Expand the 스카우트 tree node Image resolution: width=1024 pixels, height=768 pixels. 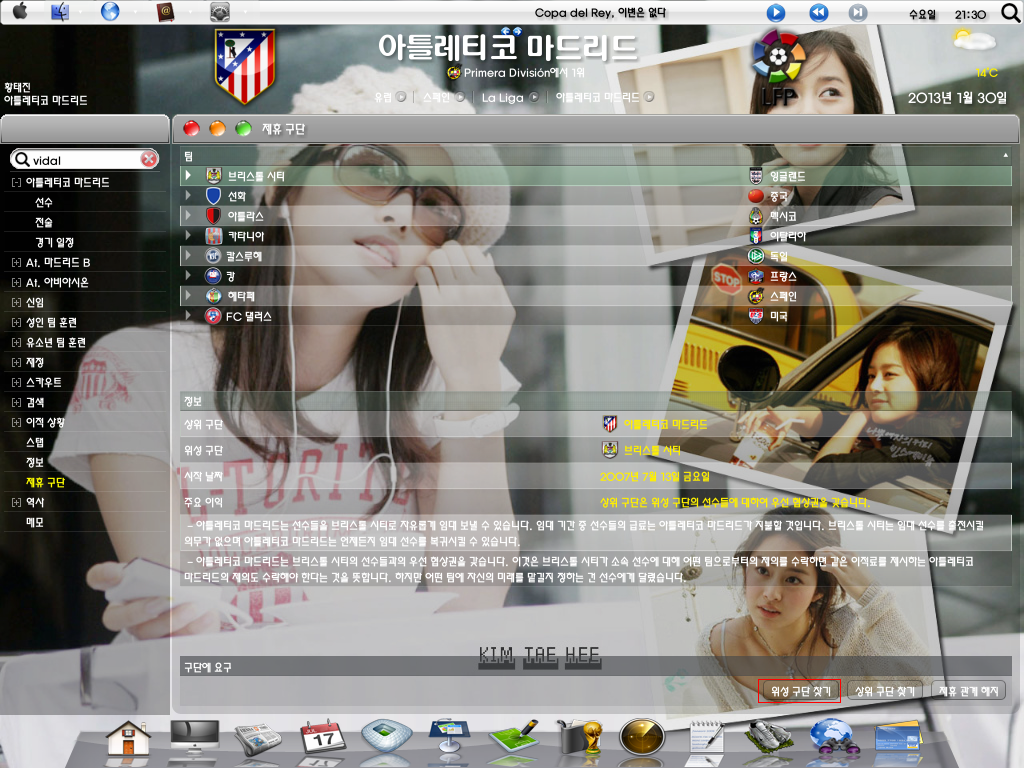[x=16, y=383]
